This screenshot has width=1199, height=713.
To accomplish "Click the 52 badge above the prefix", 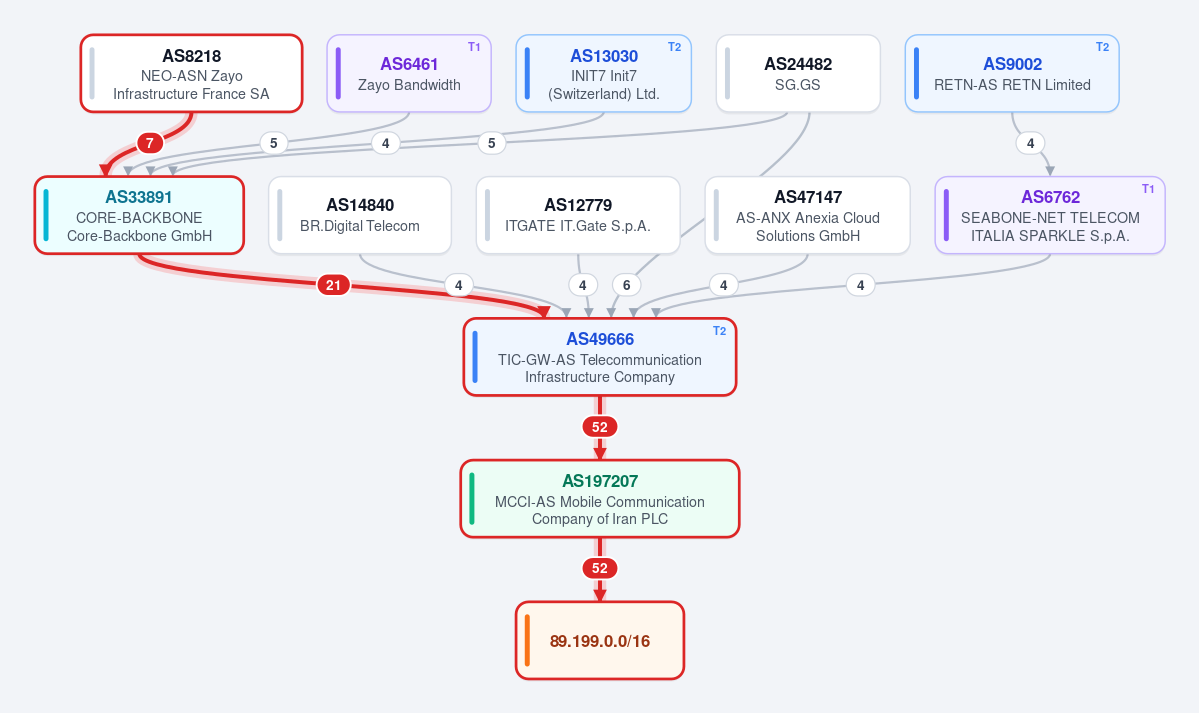I will pos(600,568).
